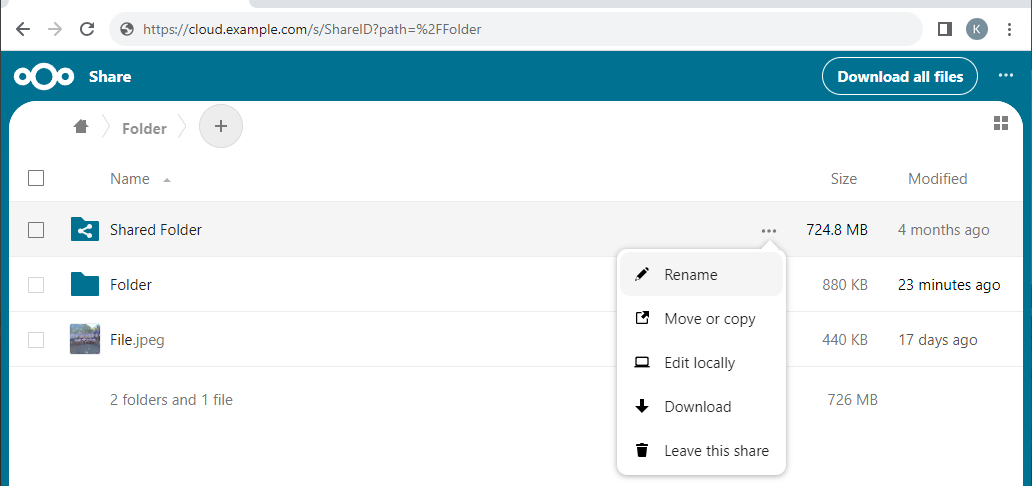The image size is (1032, 486).
Task: Click the plus button to add new
Action: [x=221, y=127]
